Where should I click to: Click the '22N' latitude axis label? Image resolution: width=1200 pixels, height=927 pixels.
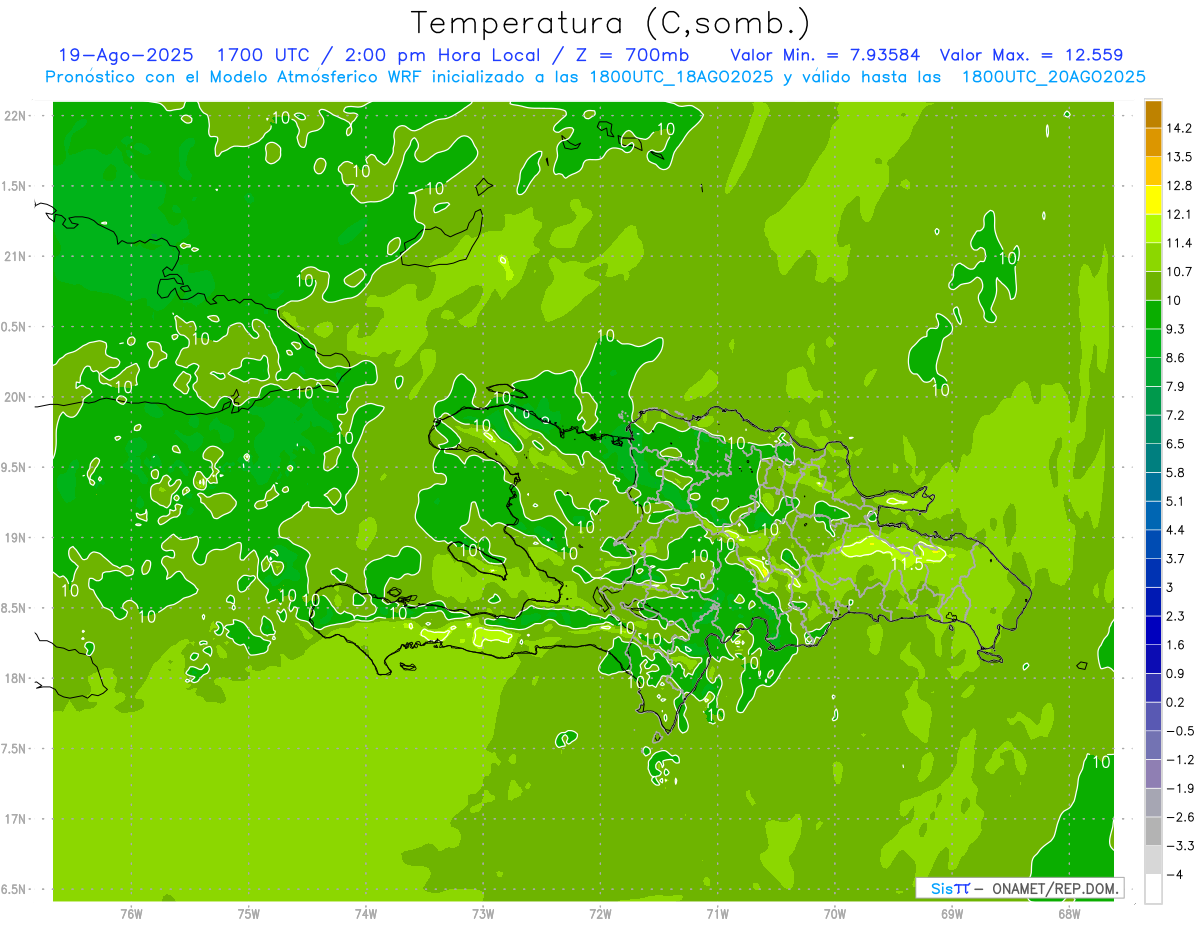tap(17, 116)
